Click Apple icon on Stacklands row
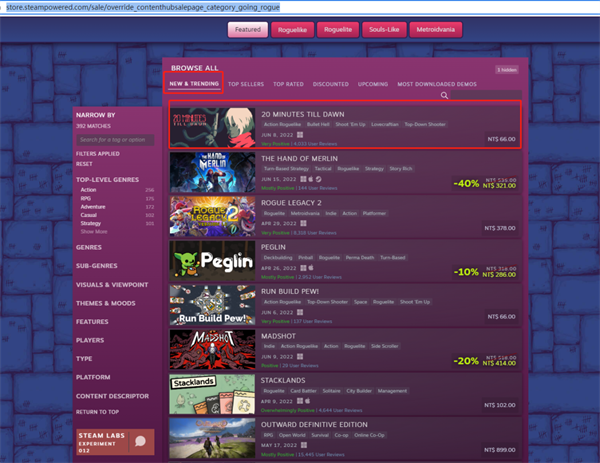The image size is (600, 463). [x=308, y=401]
